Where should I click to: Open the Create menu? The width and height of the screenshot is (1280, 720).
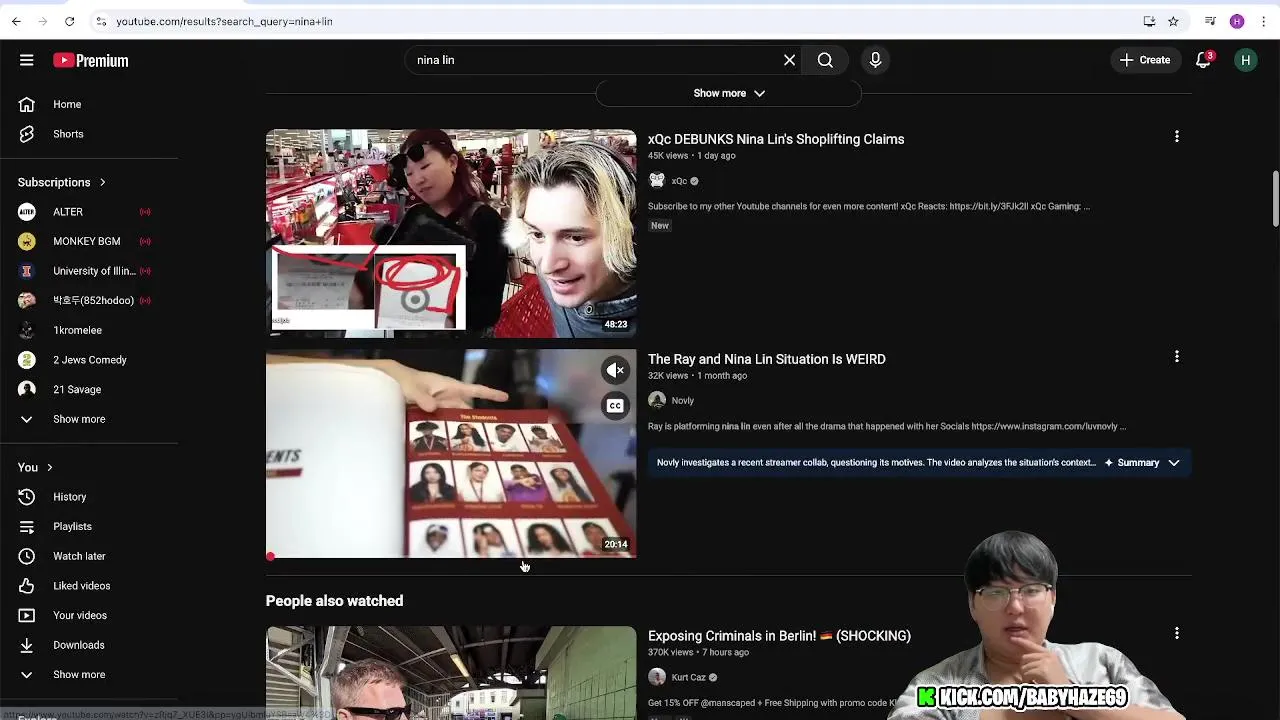pyautogui.click(x=1145, y=60)
